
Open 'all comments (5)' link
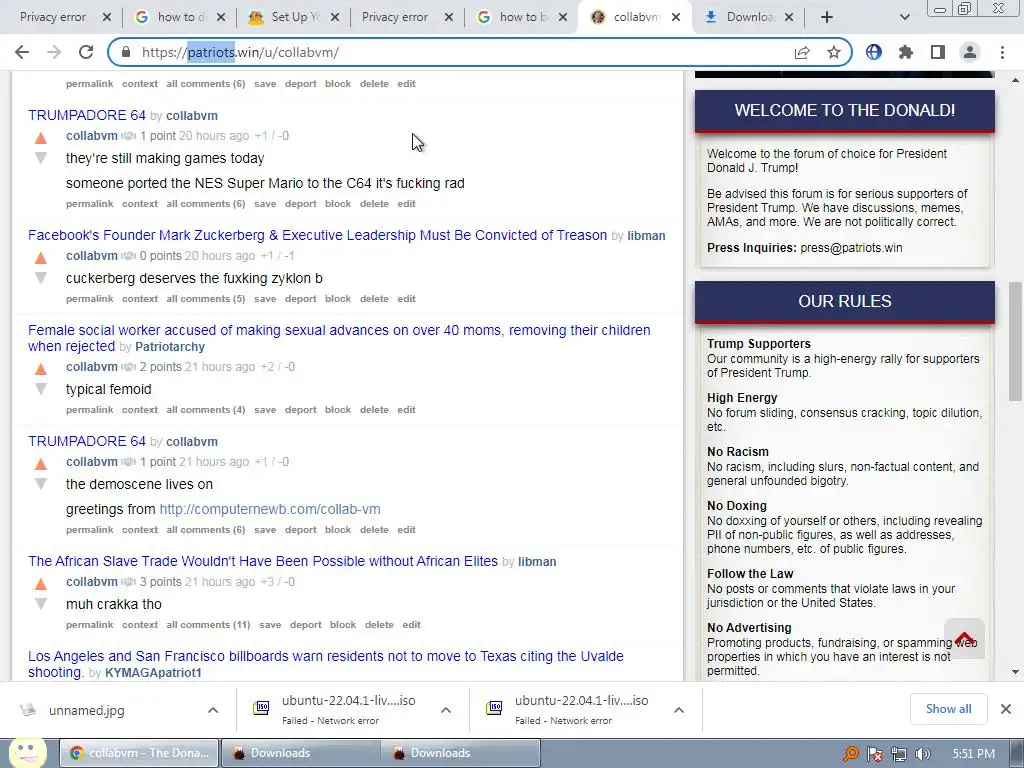(206, 298)
